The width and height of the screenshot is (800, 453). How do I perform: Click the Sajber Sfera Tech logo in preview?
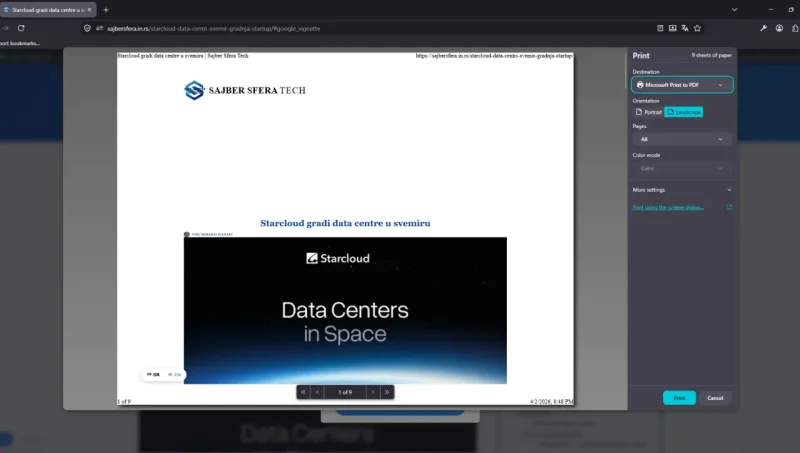[x=245, y=90]
